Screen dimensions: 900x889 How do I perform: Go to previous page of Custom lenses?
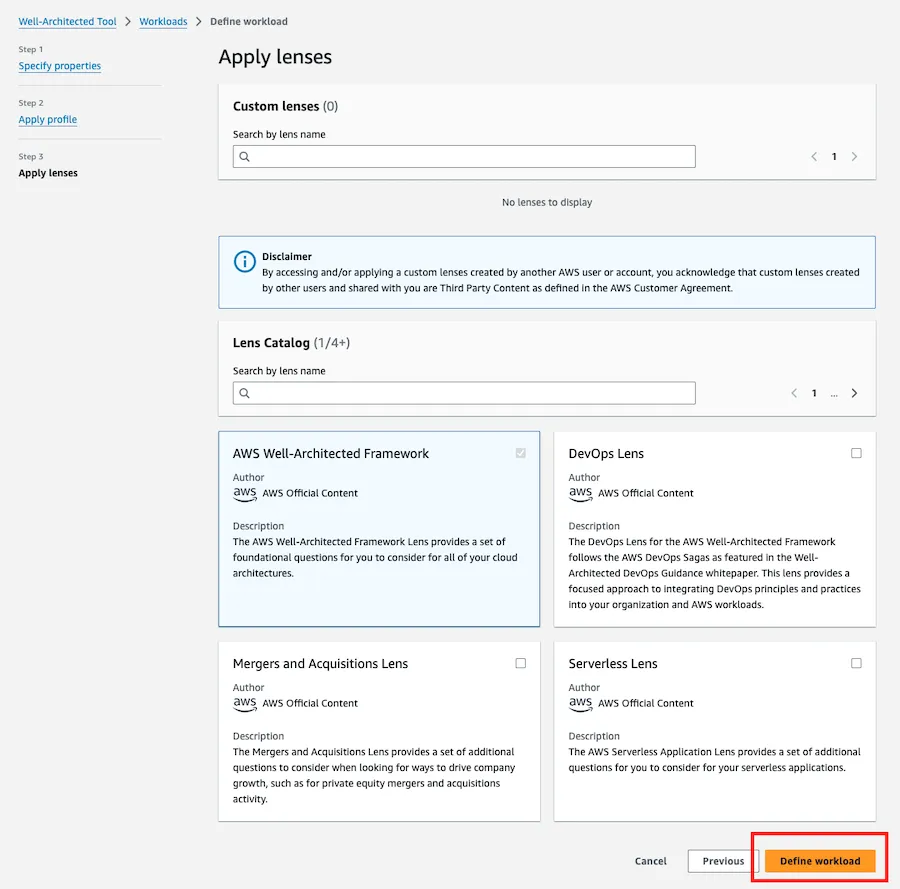click(x=814, y=157)
